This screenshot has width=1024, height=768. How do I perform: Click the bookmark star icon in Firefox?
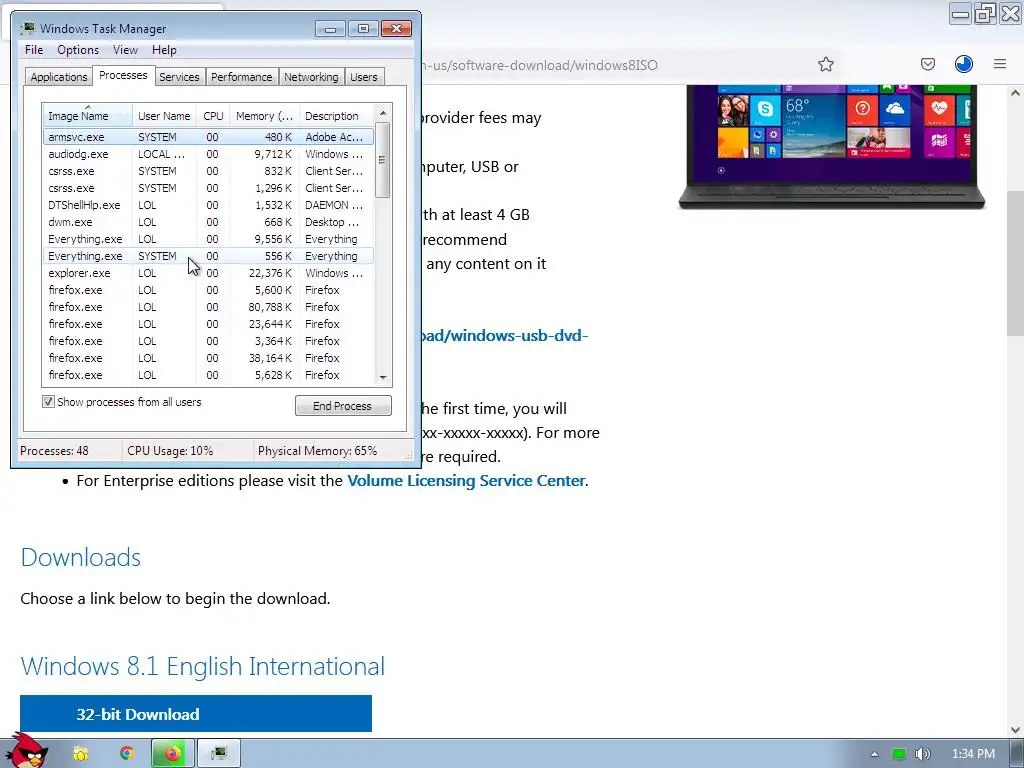825,64
